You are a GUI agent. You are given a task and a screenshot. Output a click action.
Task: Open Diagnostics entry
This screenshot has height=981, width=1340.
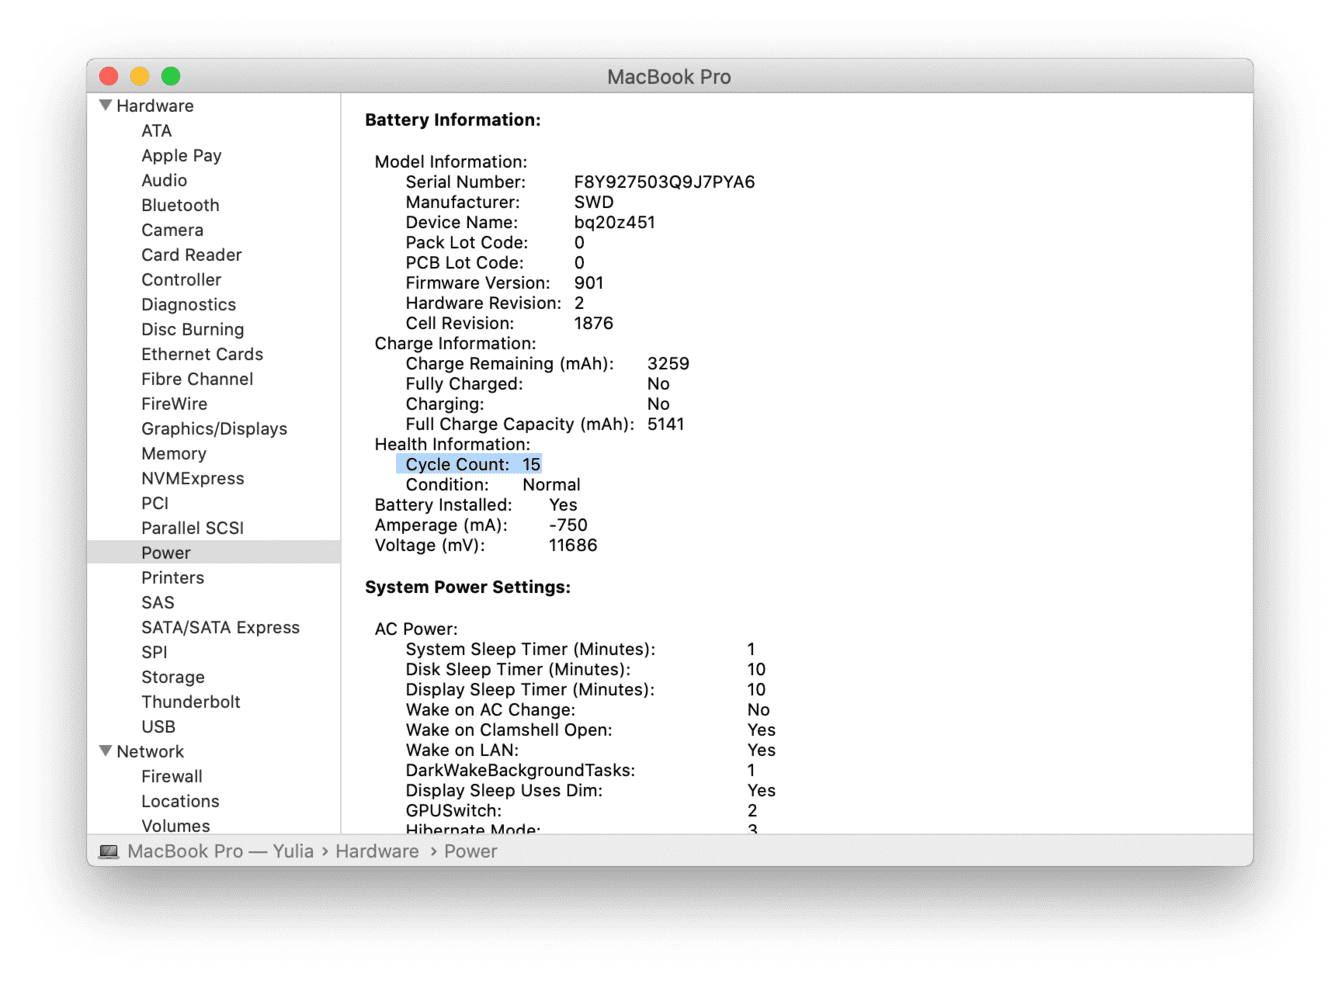[x=189, y=305]
